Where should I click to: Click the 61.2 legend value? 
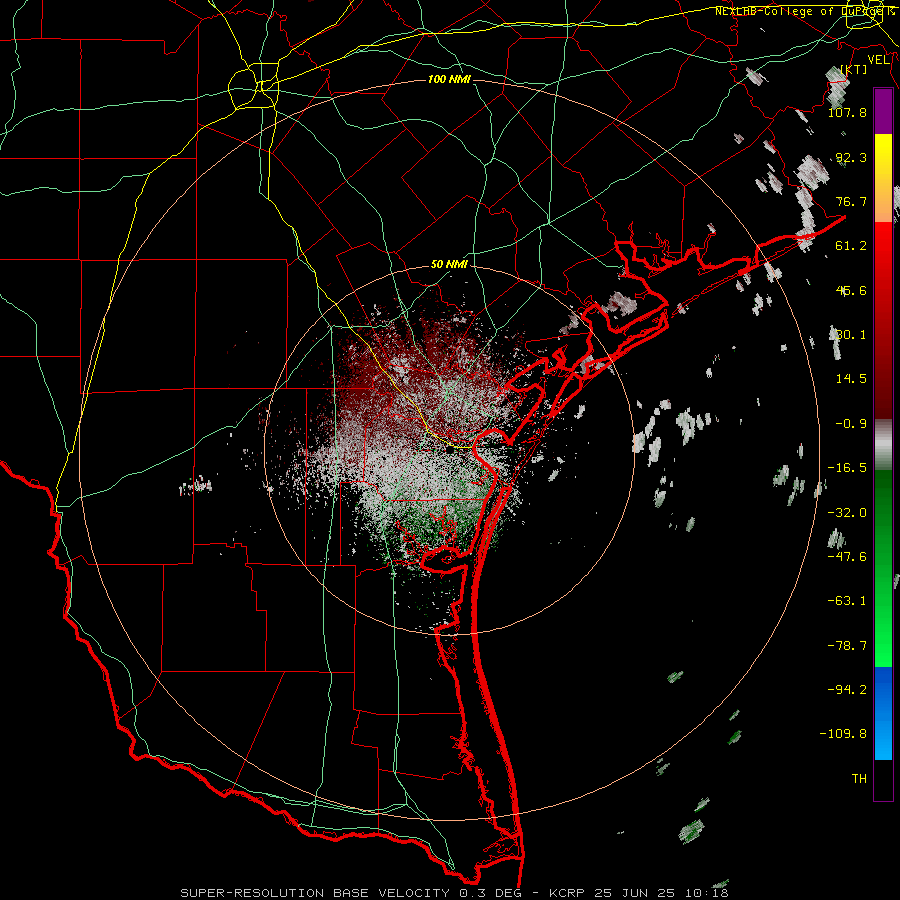tap(851, 246)
